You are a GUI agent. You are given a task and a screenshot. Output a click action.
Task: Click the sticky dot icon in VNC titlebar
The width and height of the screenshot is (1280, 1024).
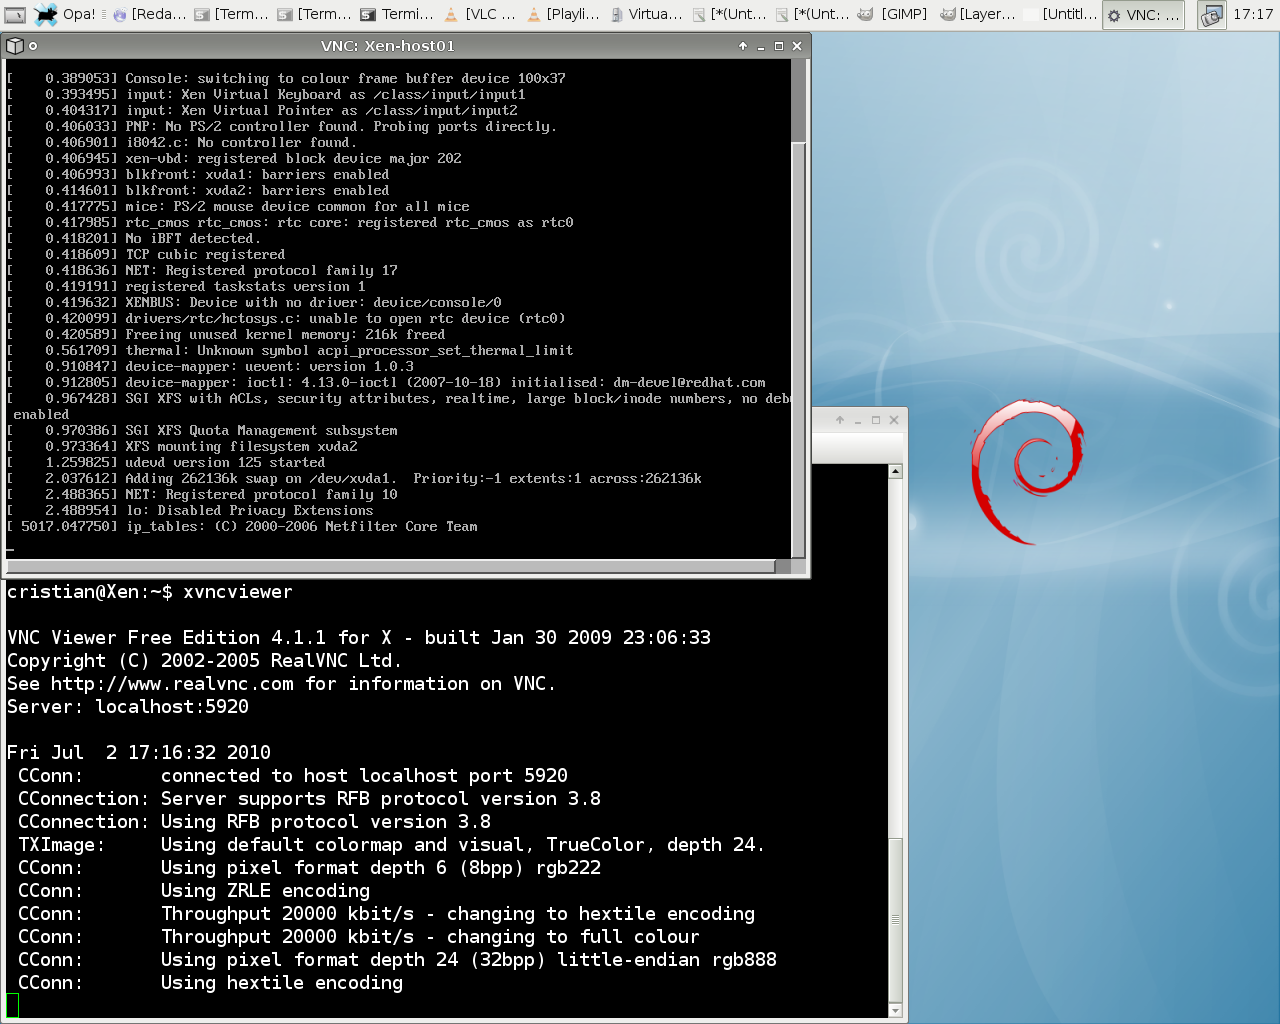point(33,46)
